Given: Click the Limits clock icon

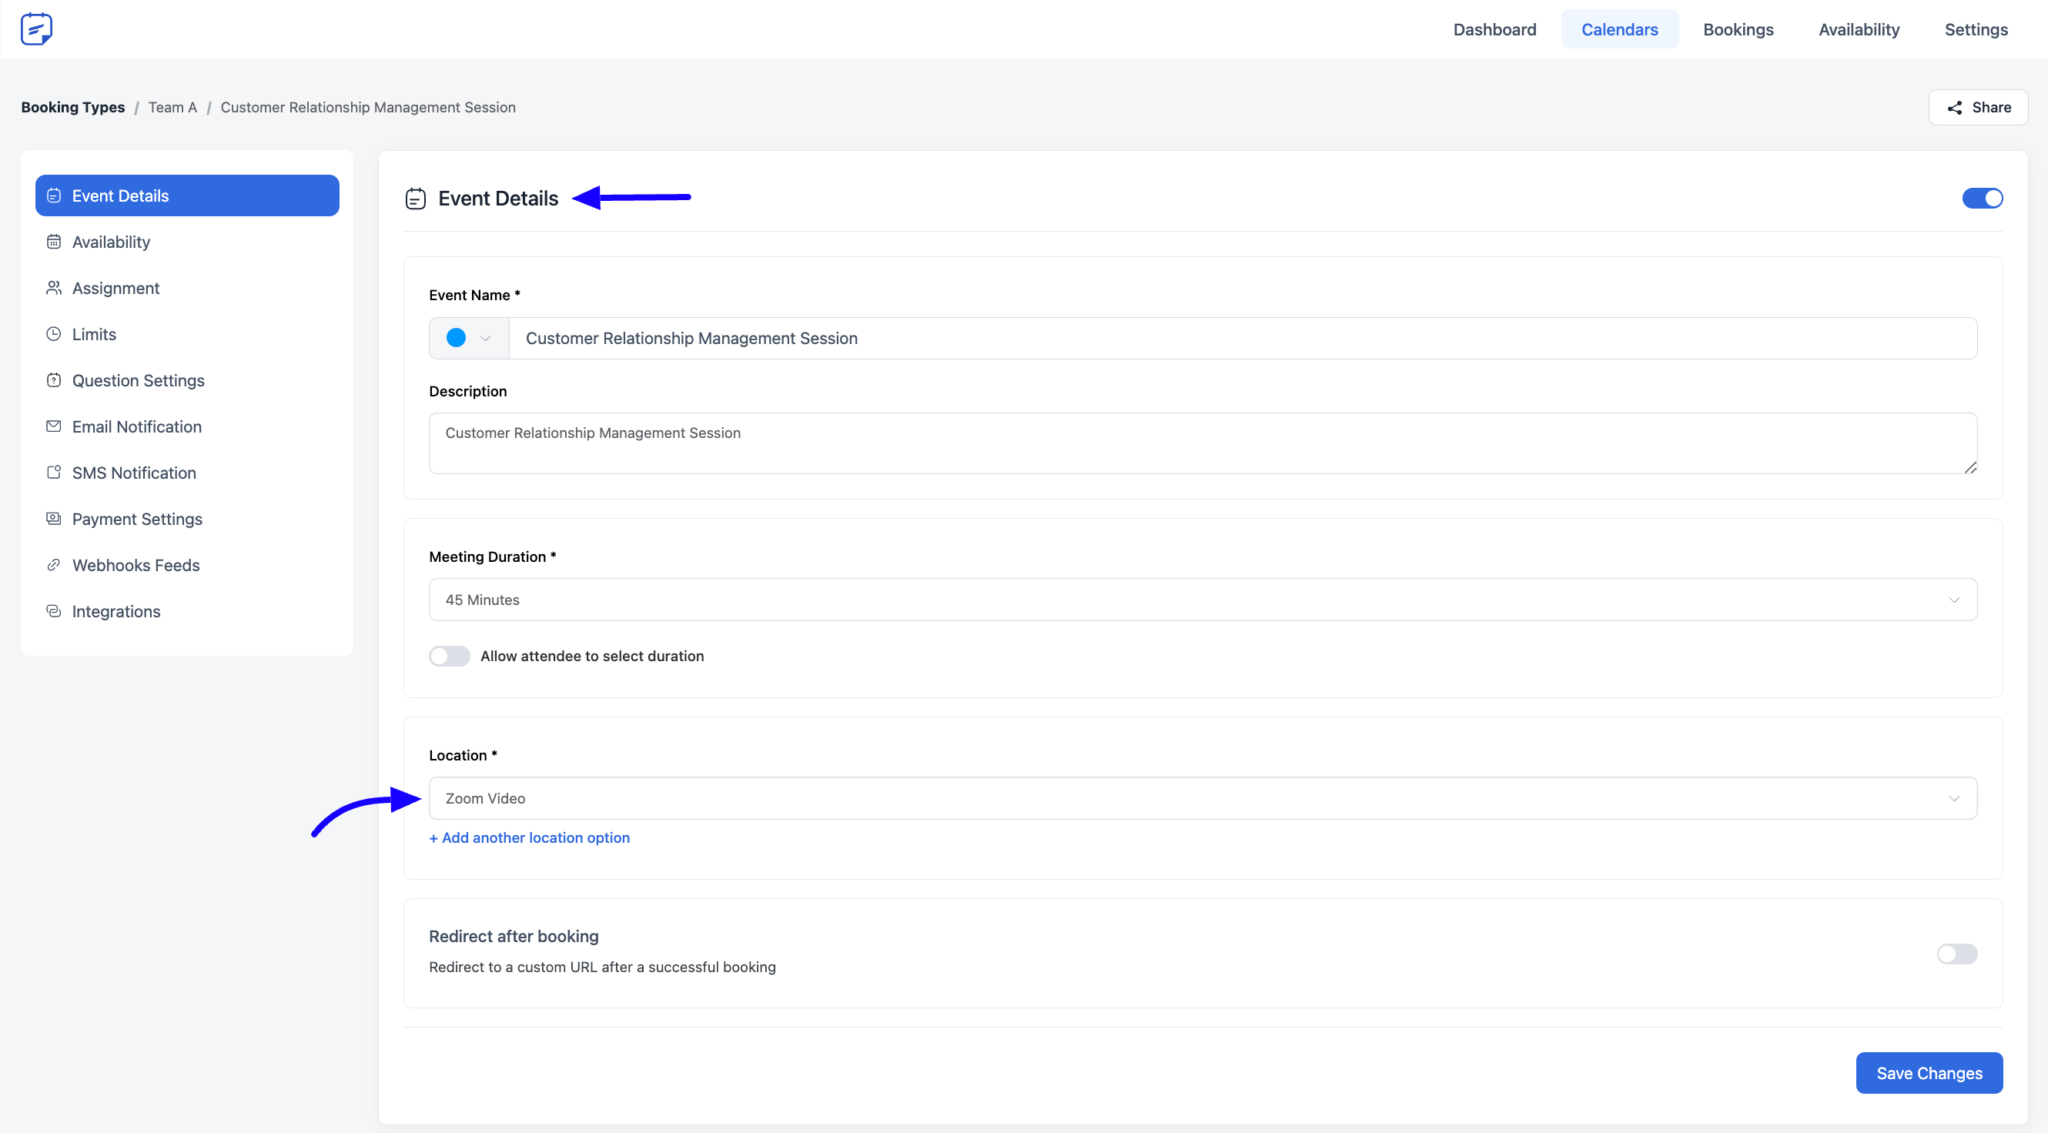Looking at the screenshot, I should (x=54, y=334).
